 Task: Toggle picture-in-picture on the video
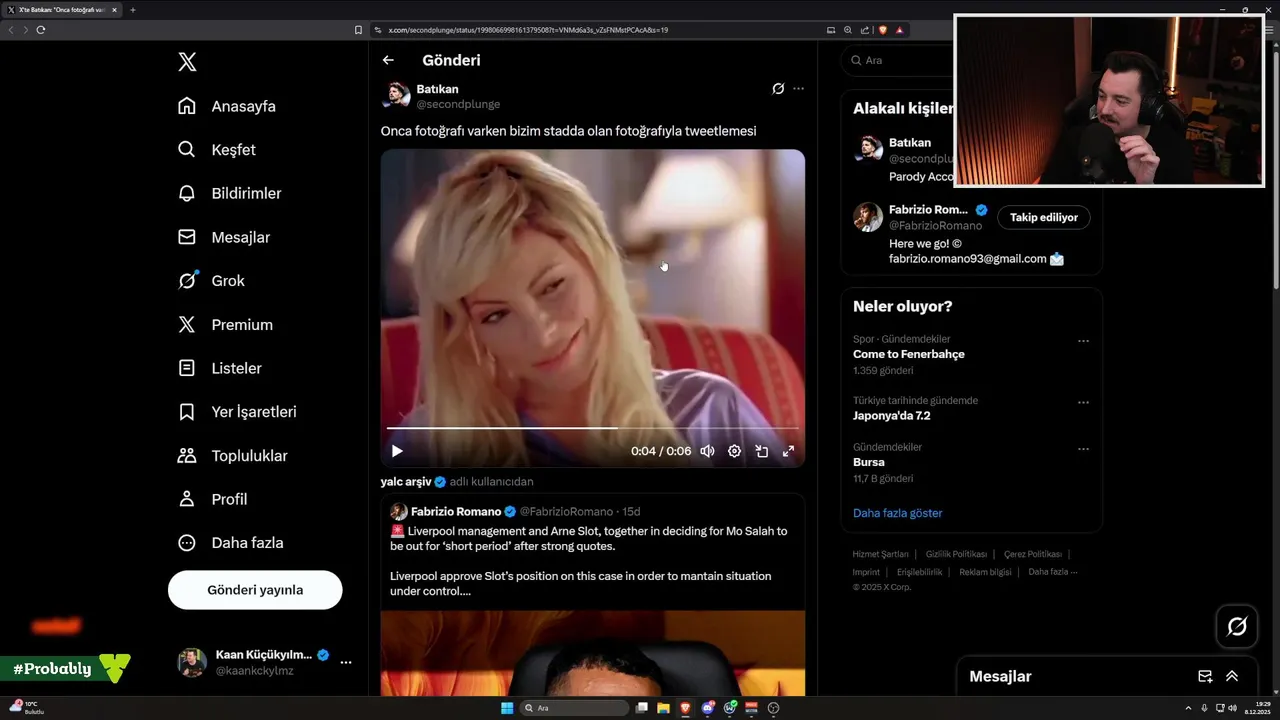[x=761, y=451]
